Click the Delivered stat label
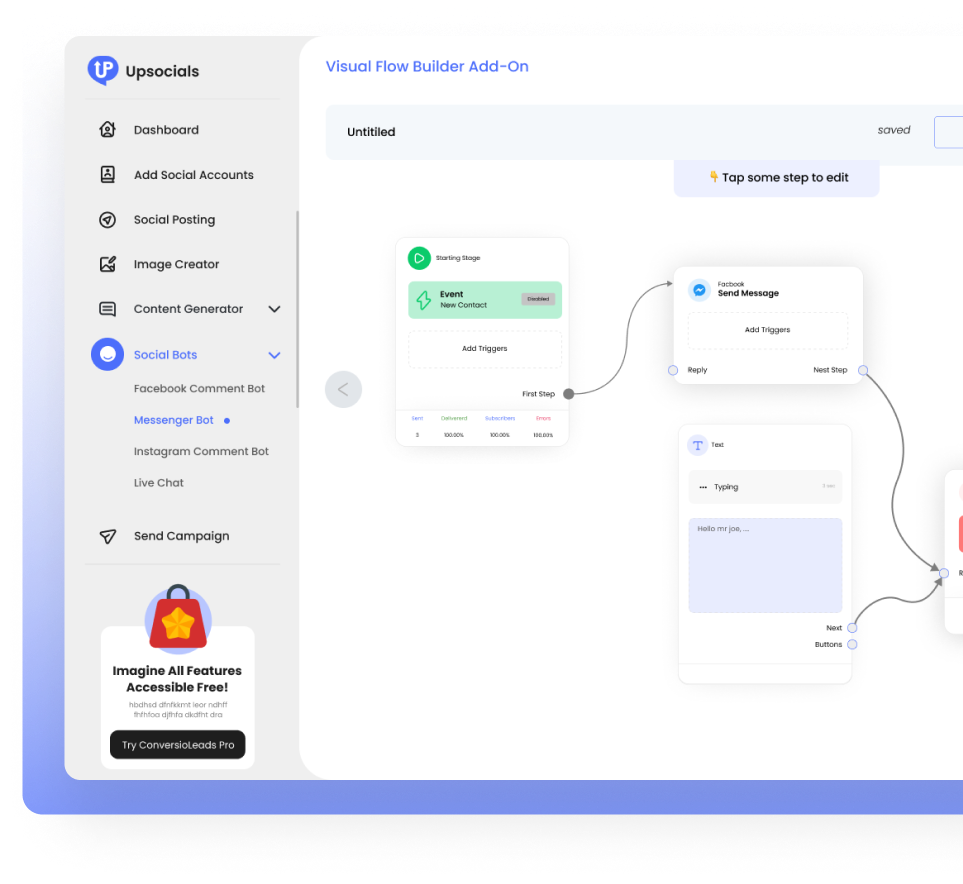Image resolution: width=963 pixels, height=884 pixels. pos(454,418)
